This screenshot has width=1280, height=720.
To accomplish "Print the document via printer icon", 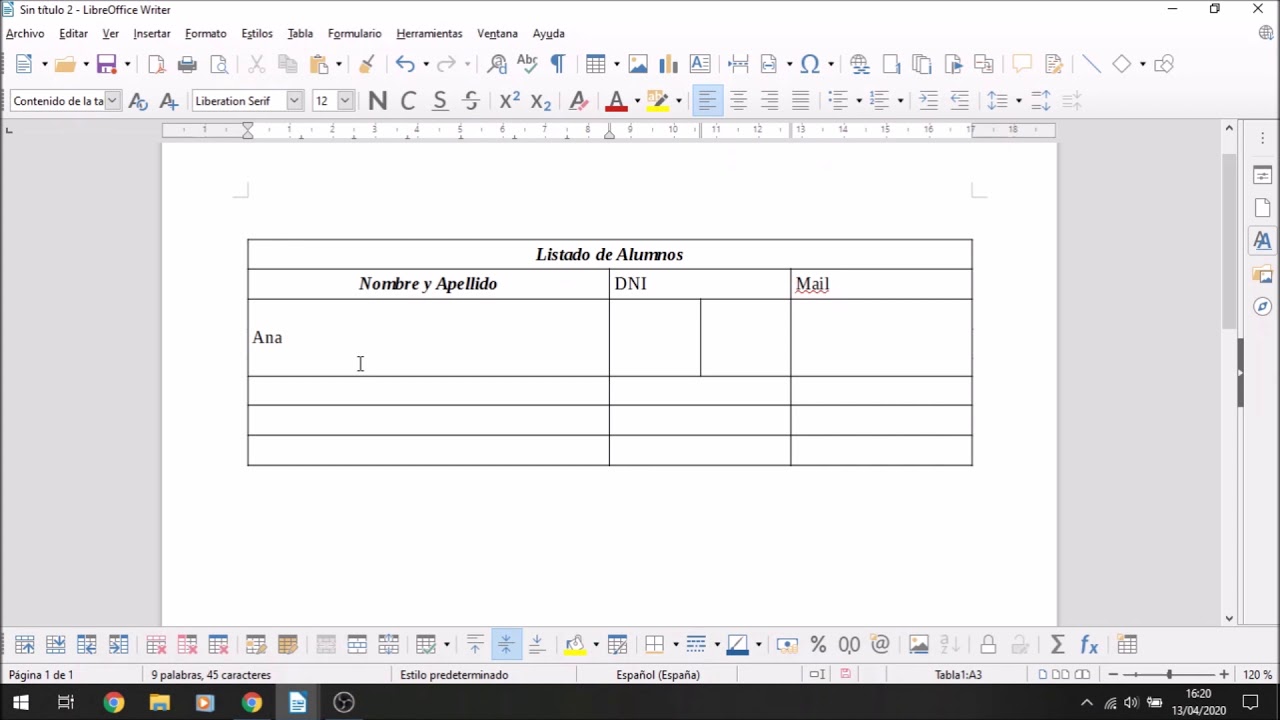I will [187, 64].
